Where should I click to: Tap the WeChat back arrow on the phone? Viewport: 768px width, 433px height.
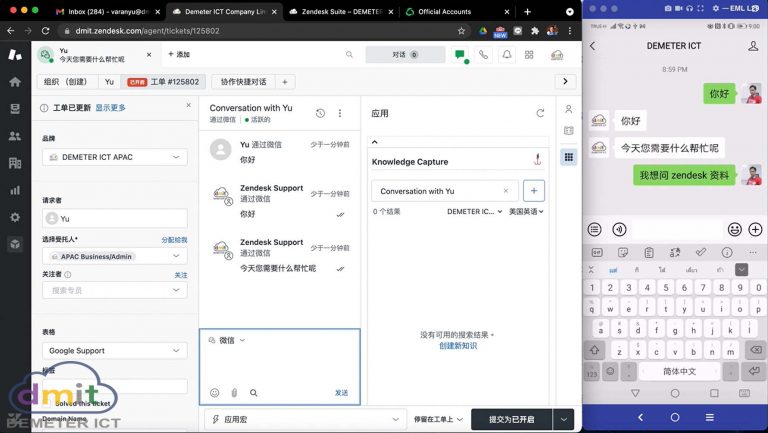point(593,46)
